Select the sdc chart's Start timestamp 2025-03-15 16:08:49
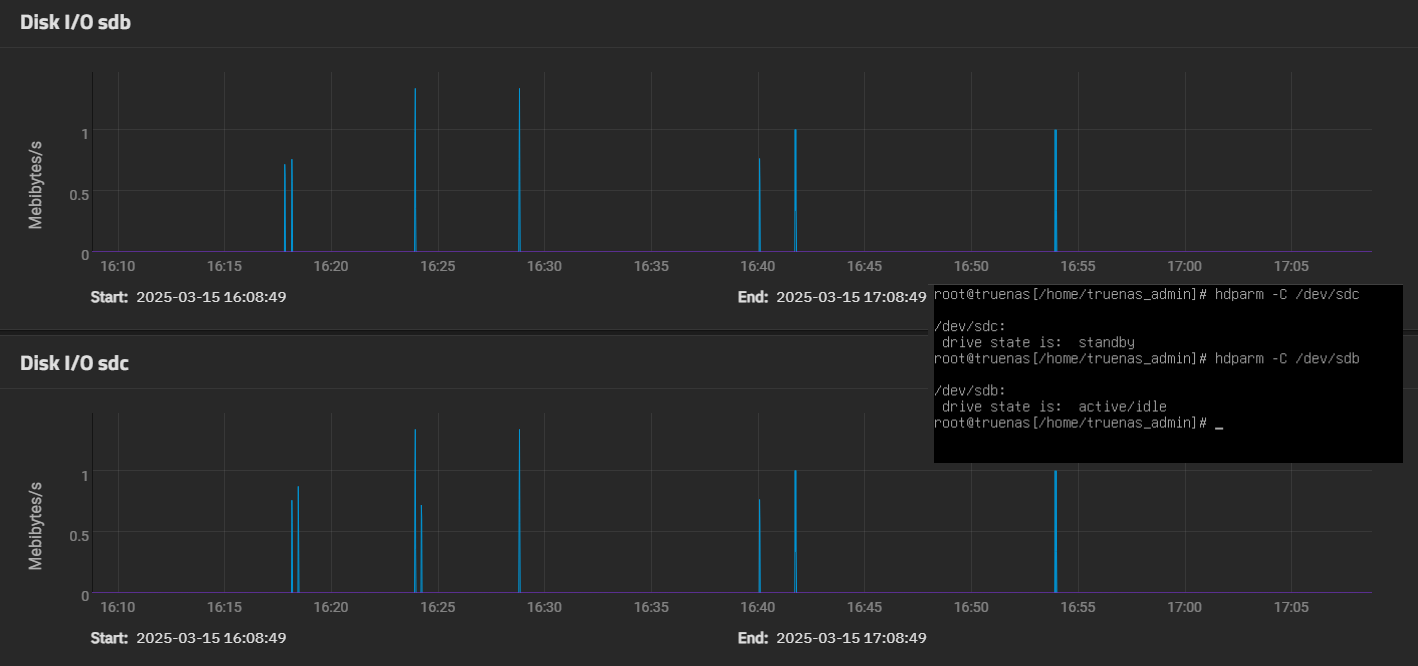The image size is (1418, 666). (x=211, y=638)
